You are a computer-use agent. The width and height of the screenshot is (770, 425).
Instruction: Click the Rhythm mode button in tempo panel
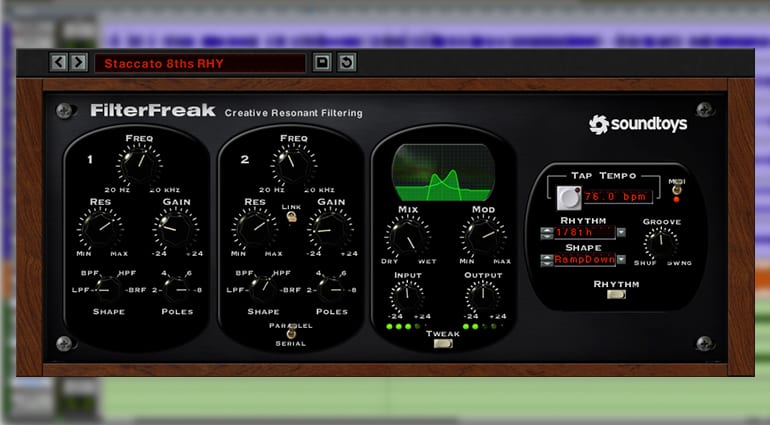click(616, 294)
